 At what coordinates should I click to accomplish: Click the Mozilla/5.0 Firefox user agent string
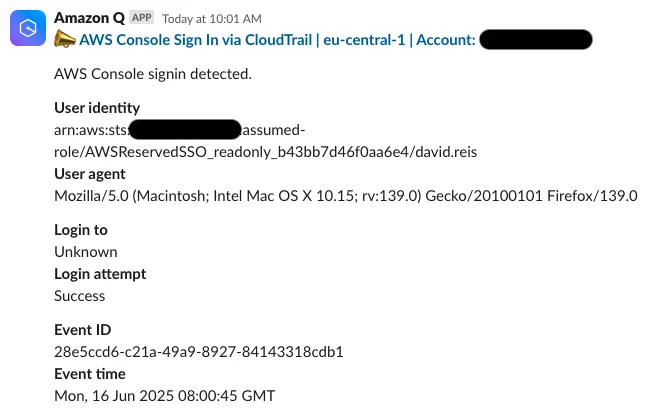click(x=346, y=196)
